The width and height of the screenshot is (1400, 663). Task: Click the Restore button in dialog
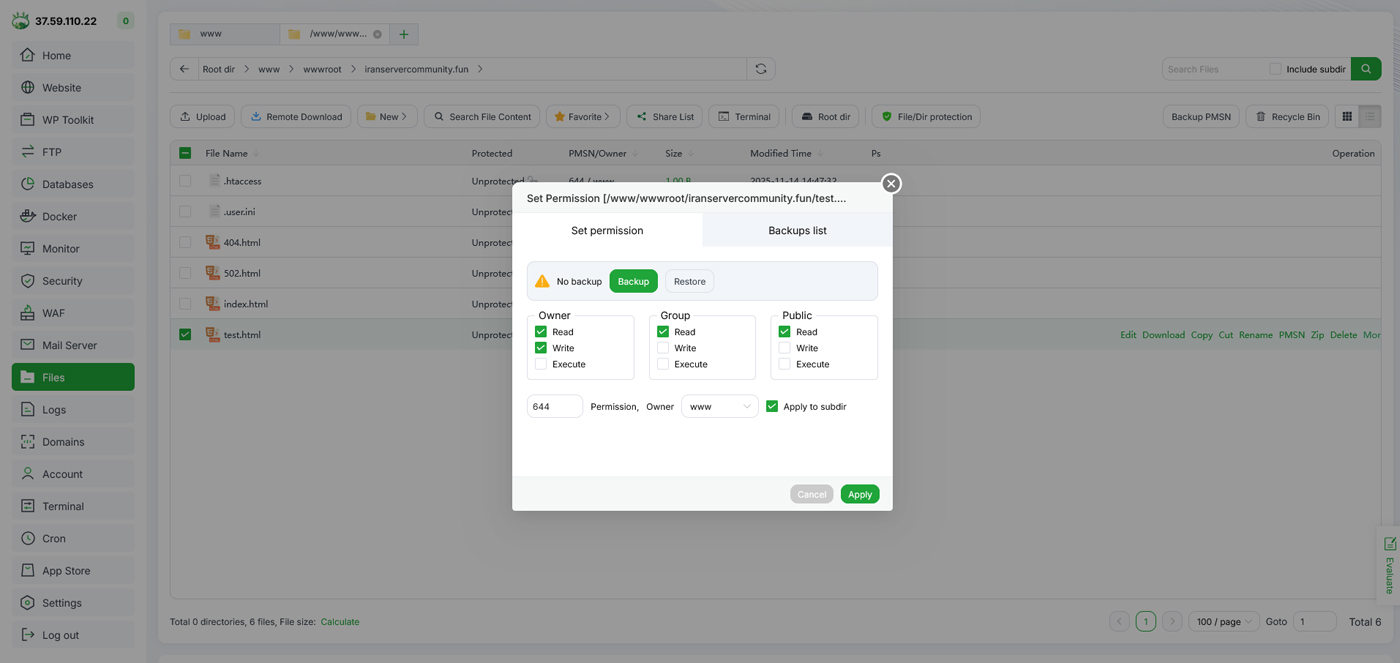(x=689, y=281)
